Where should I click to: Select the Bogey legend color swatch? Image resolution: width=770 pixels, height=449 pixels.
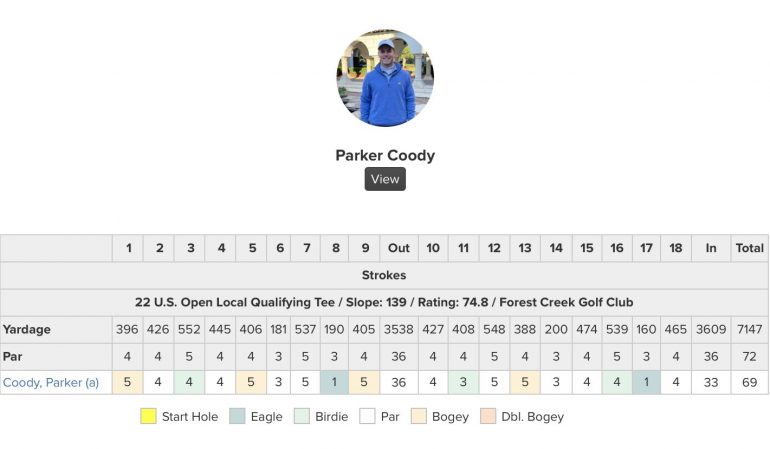point(418,416)
